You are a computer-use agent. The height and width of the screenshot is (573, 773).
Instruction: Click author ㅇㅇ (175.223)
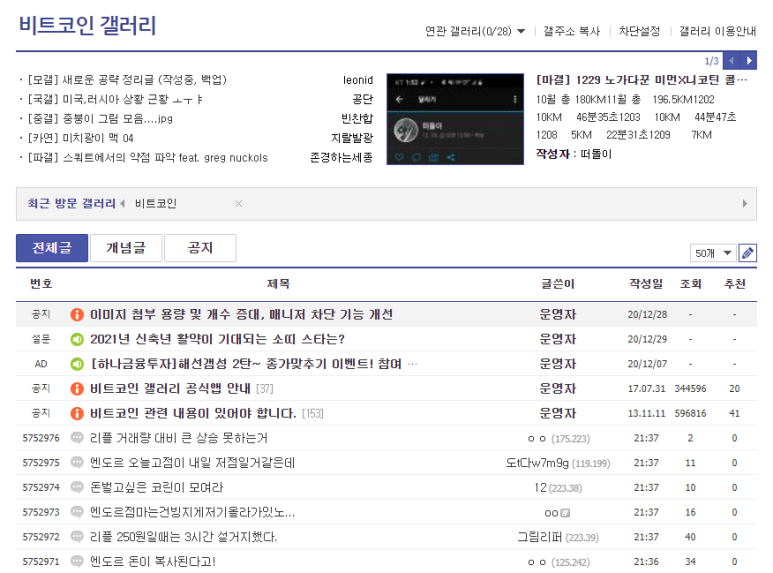tap(558, 438)
